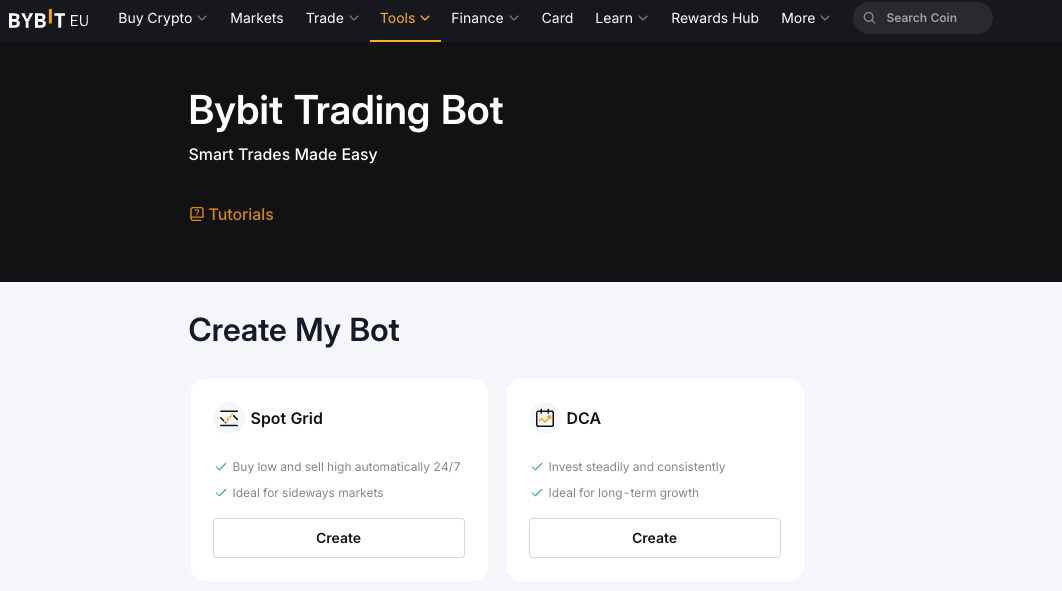Click the checkmark beside 'Ideal for long-term growth'

tap(536, 492)
